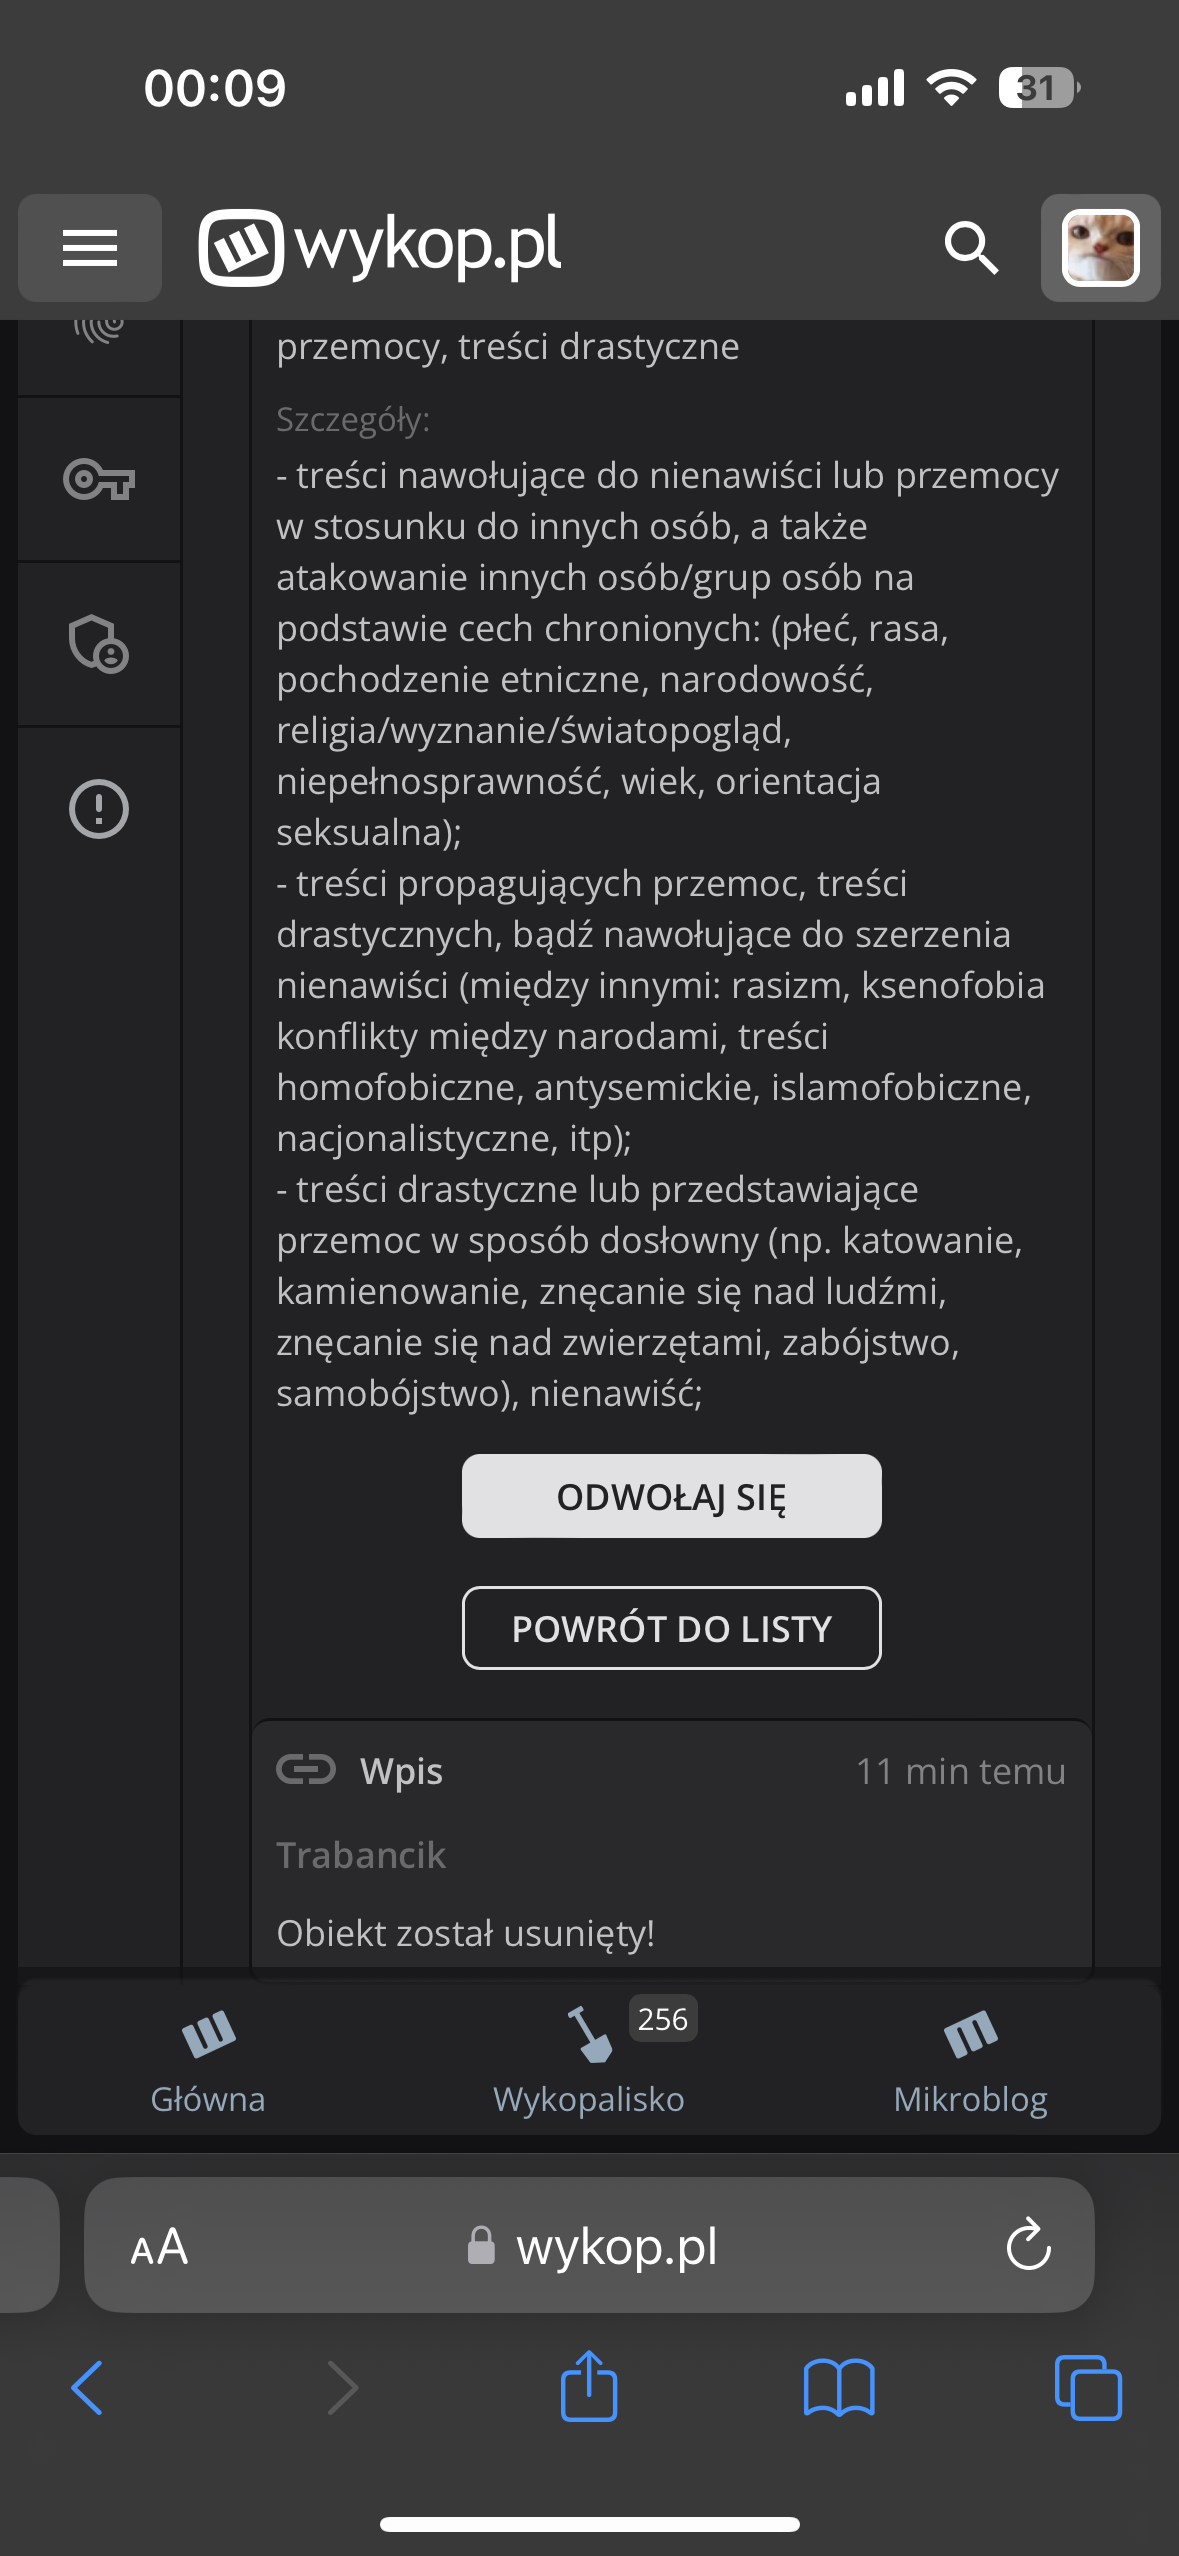1179x2556 pixels.
Task: Select the key icon in sidebar
Action: [x=99, y=479]
